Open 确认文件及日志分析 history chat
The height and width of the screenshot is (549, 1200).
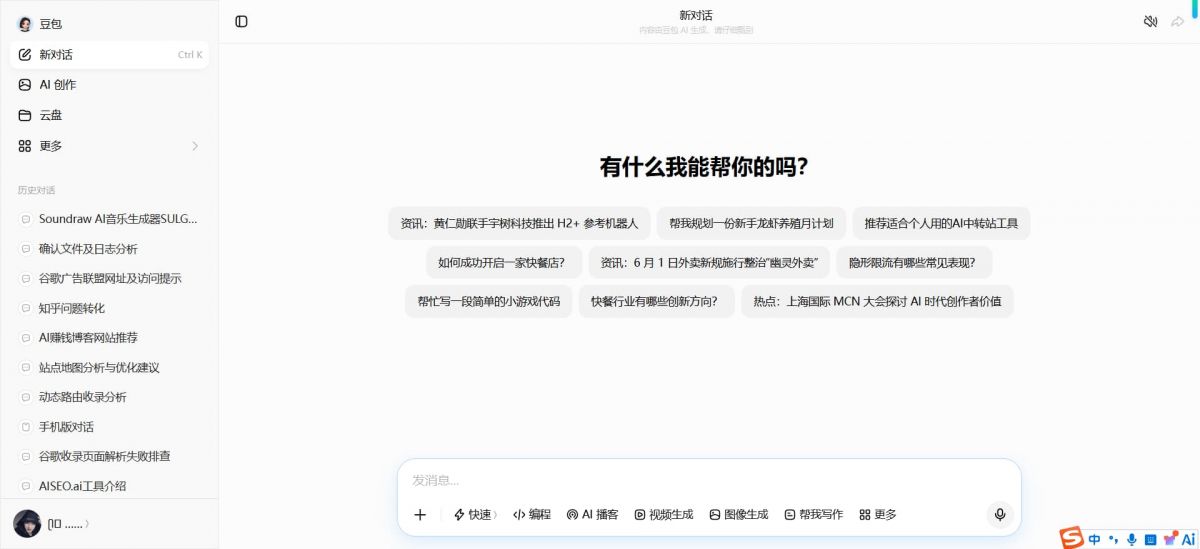point(109,249)
